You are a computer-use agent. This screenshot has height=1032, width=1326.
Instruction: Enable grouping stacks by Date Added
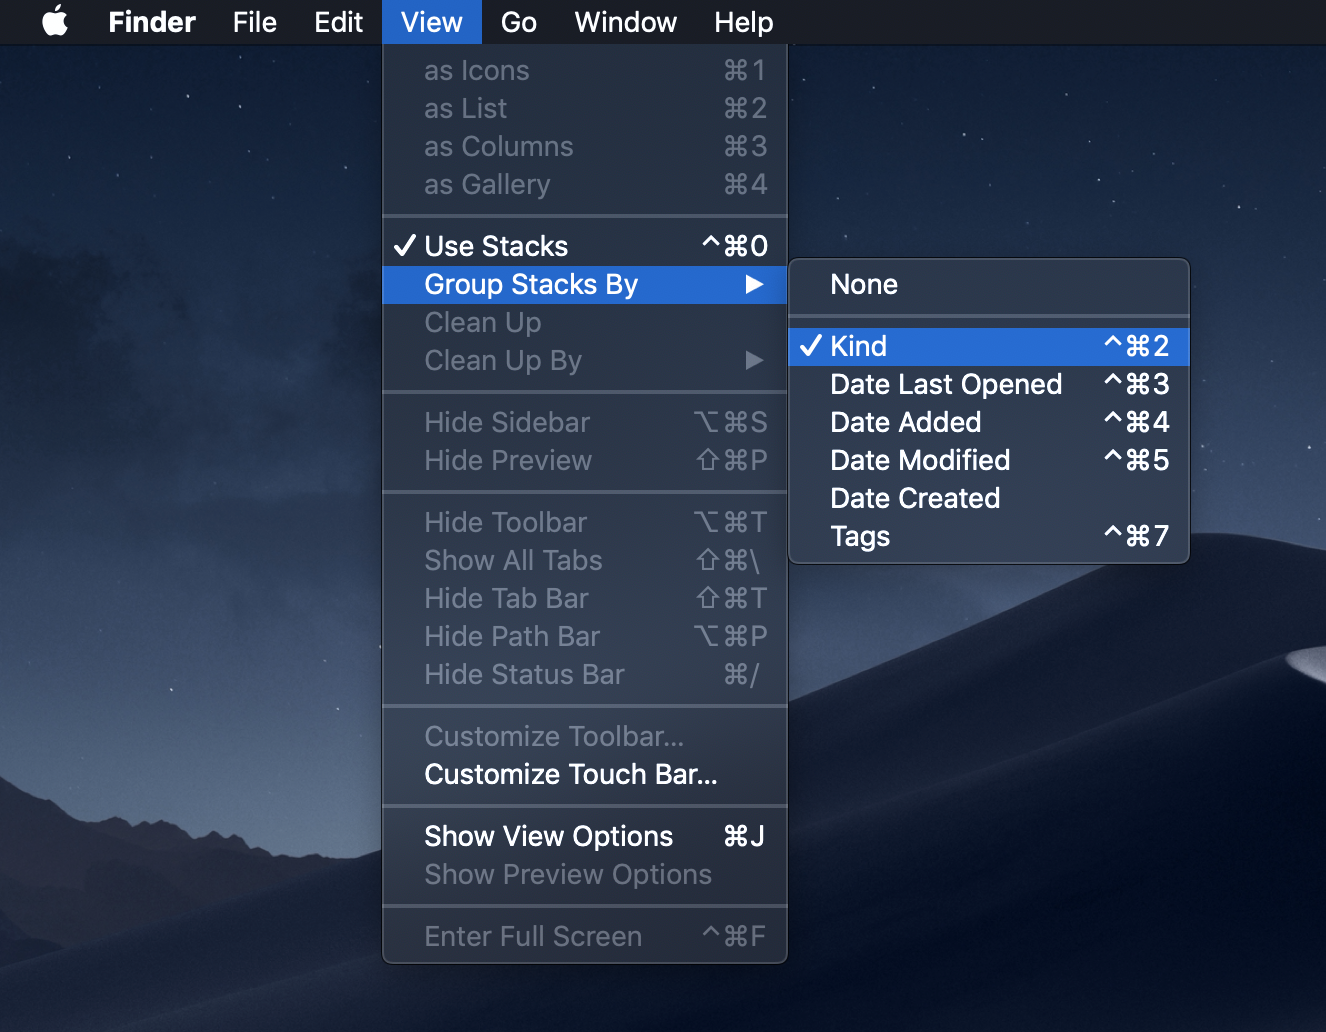(x=905, y=422)
